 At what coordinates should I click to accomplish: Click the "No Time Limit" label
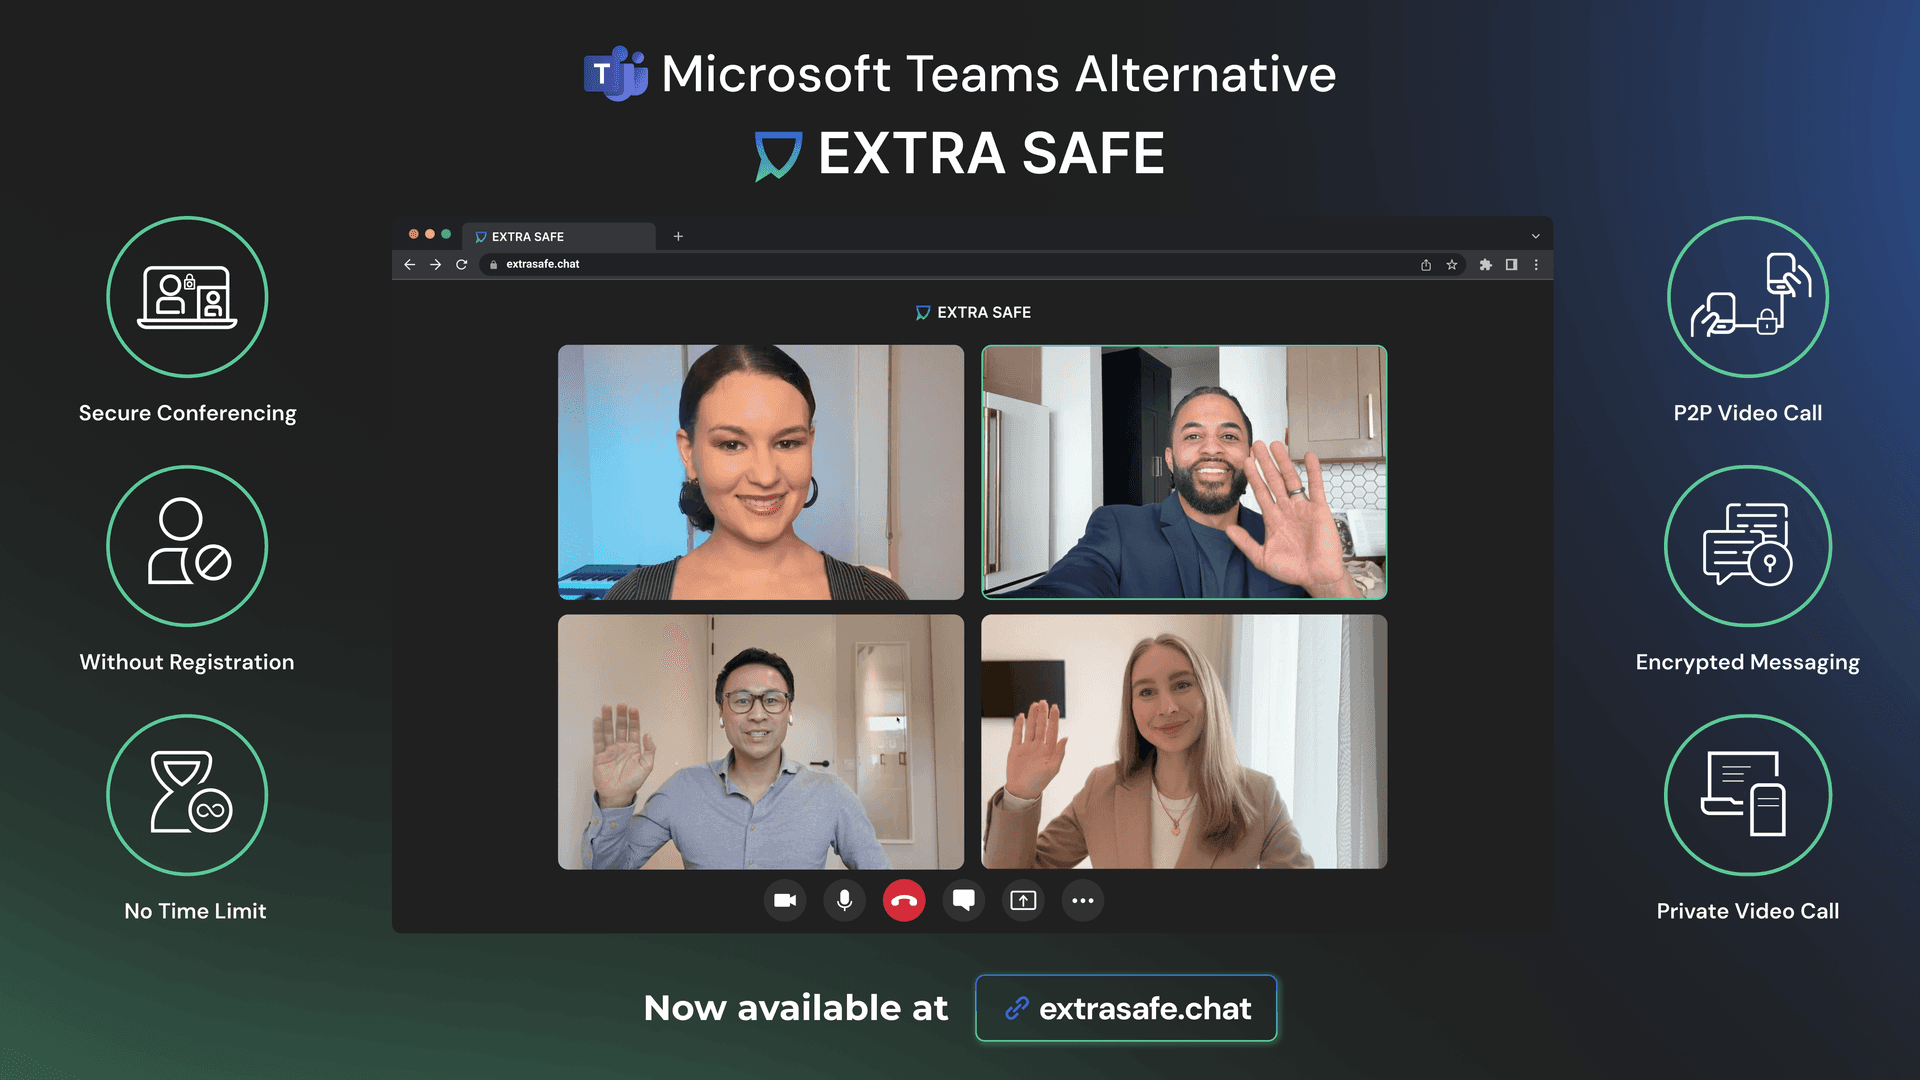click(x=195, y=911)
